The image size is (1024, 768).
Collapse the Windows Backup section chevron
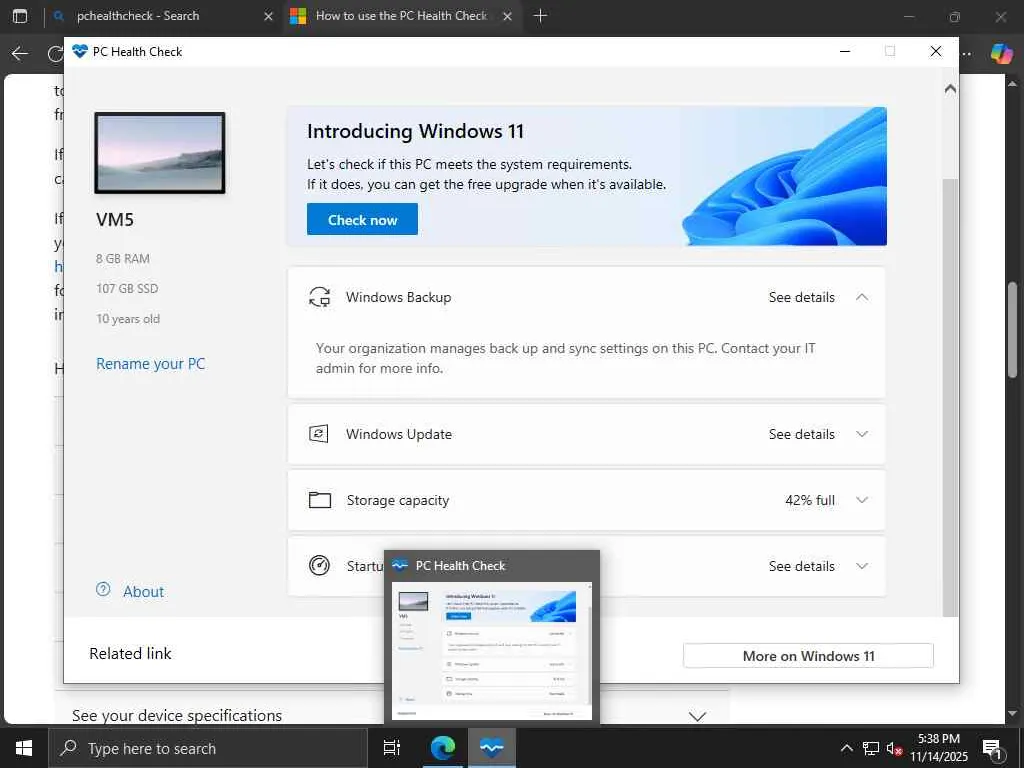point(862,297)
